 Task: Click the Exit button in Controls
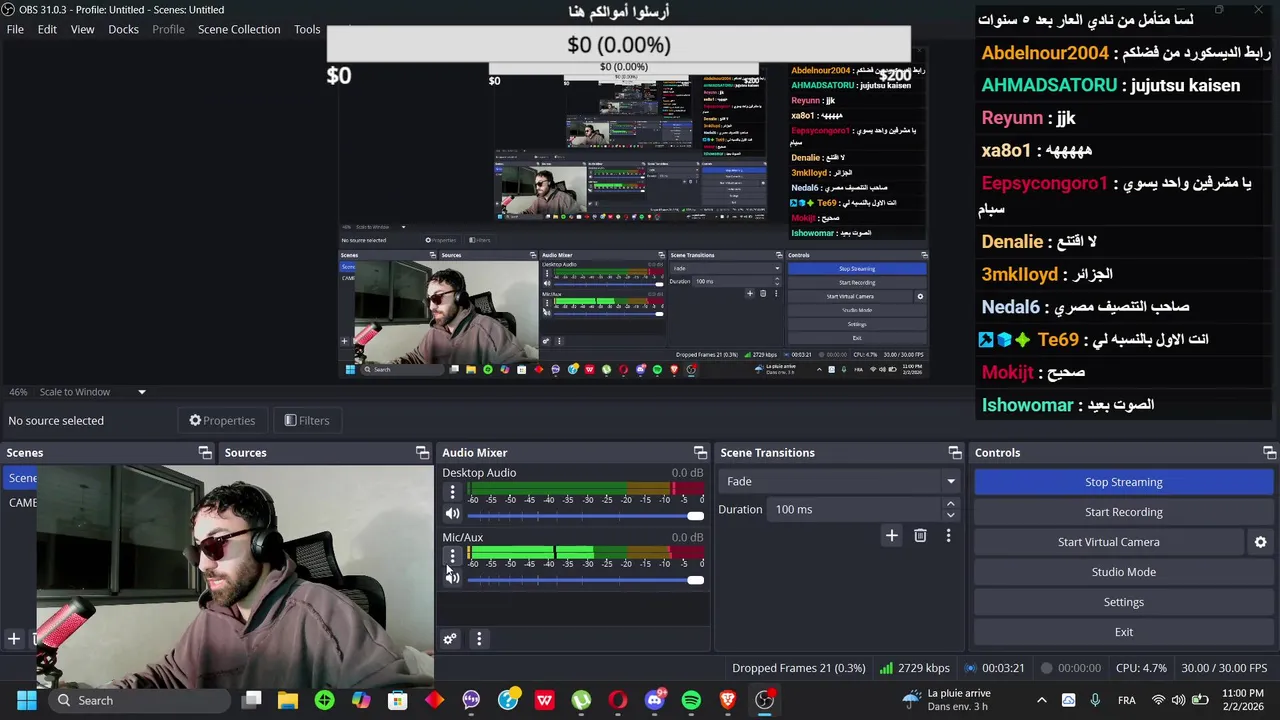[1123, 632]
